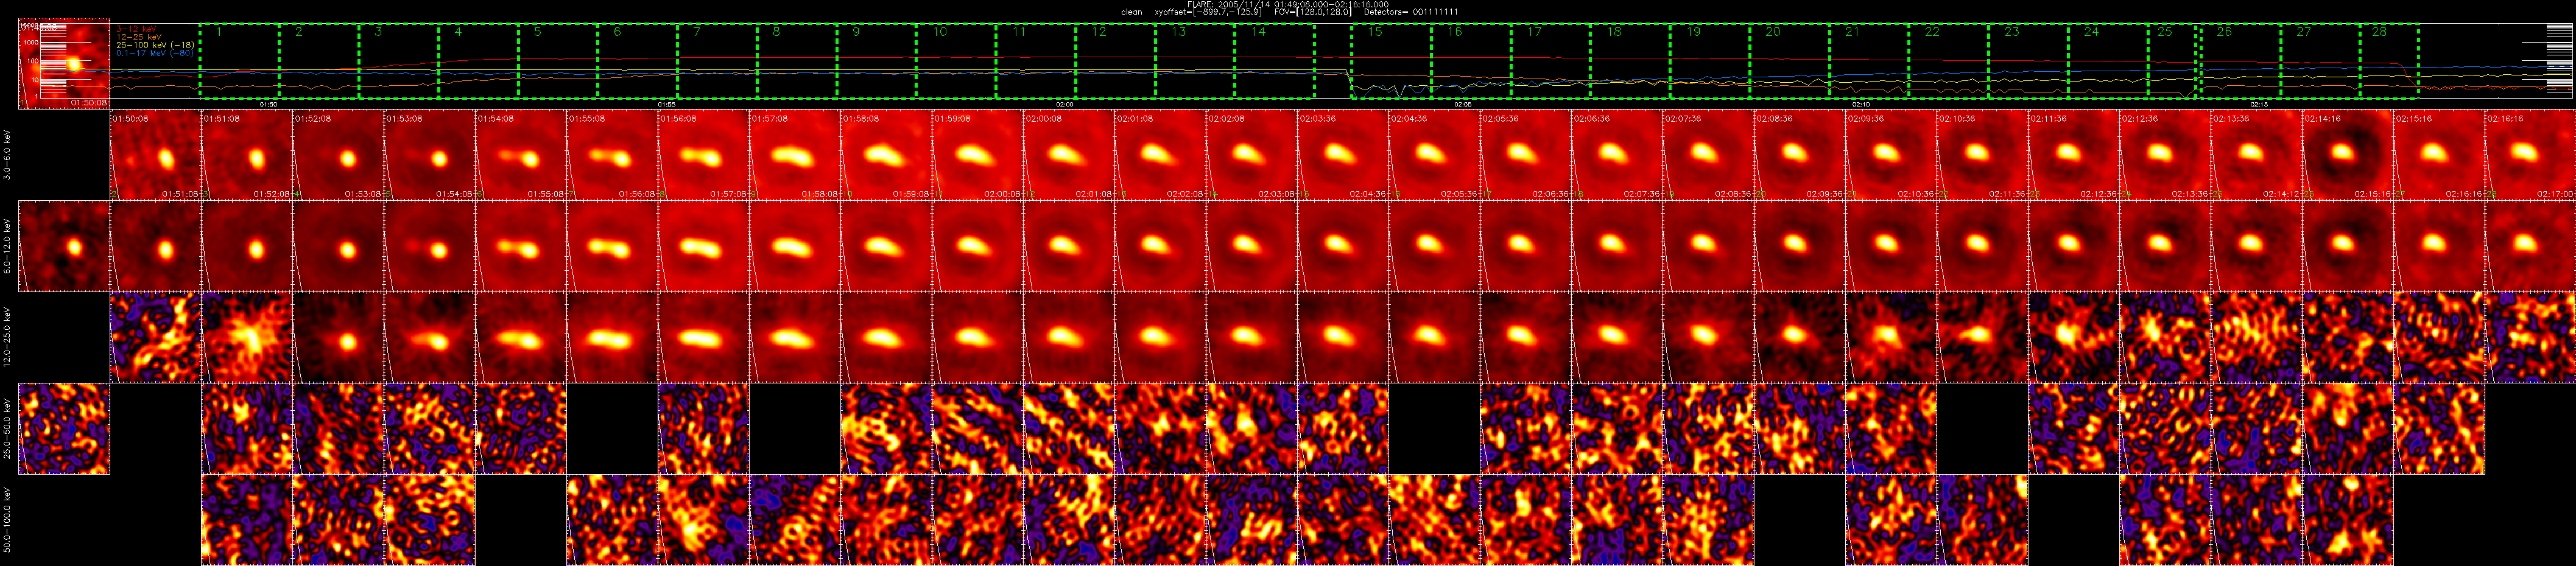
Task: Click the 25.0-50.0 keV row label
Action: click(8, 429)
